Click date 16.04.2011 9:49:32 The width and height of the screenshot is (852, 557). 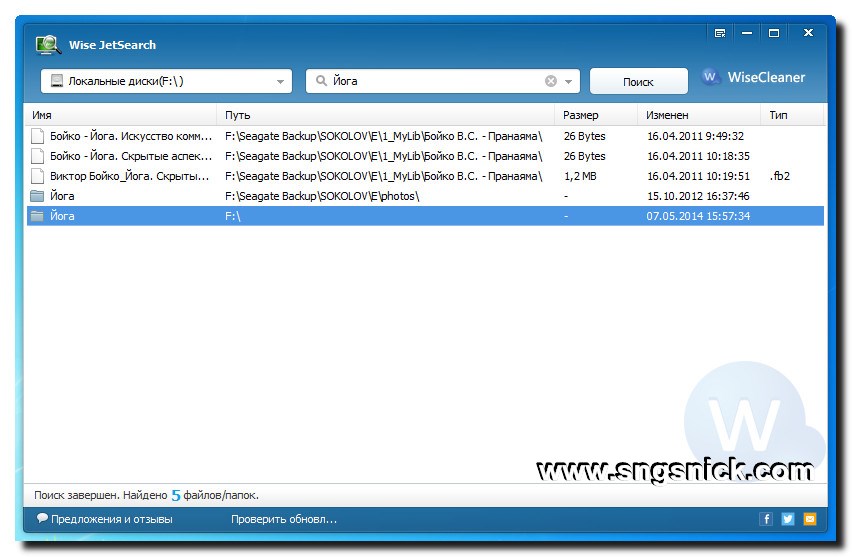pos(696,136)
